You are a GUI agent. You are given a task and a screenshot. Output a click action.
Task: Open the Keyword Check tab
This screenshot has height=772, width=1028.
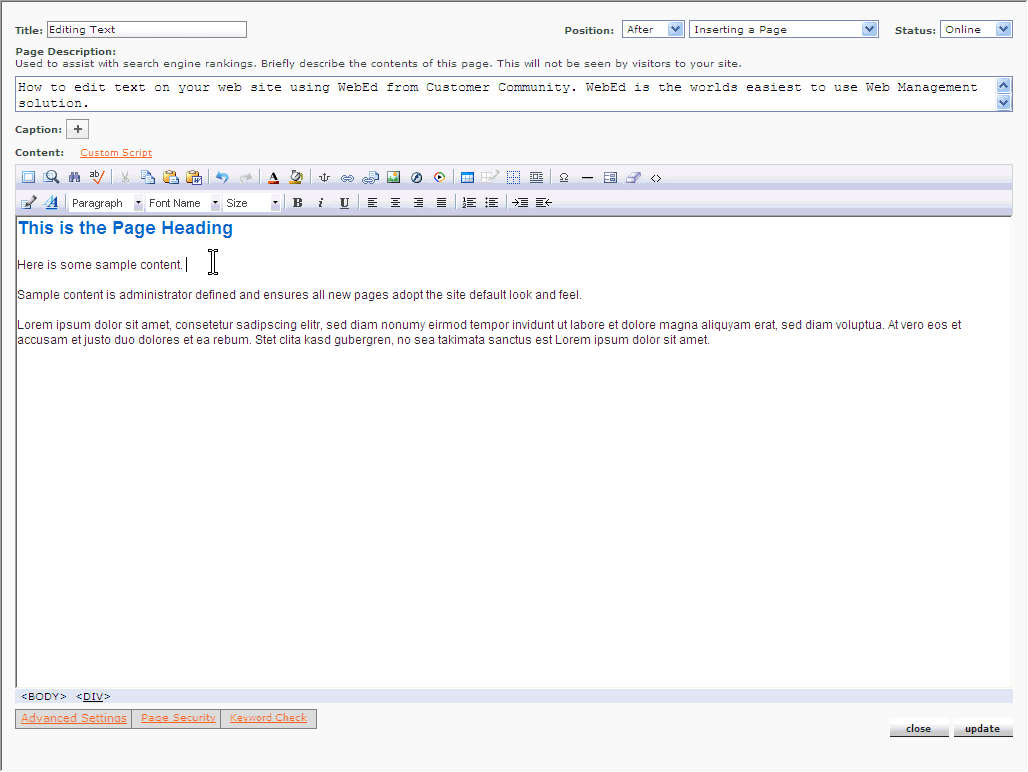(268, 718)
